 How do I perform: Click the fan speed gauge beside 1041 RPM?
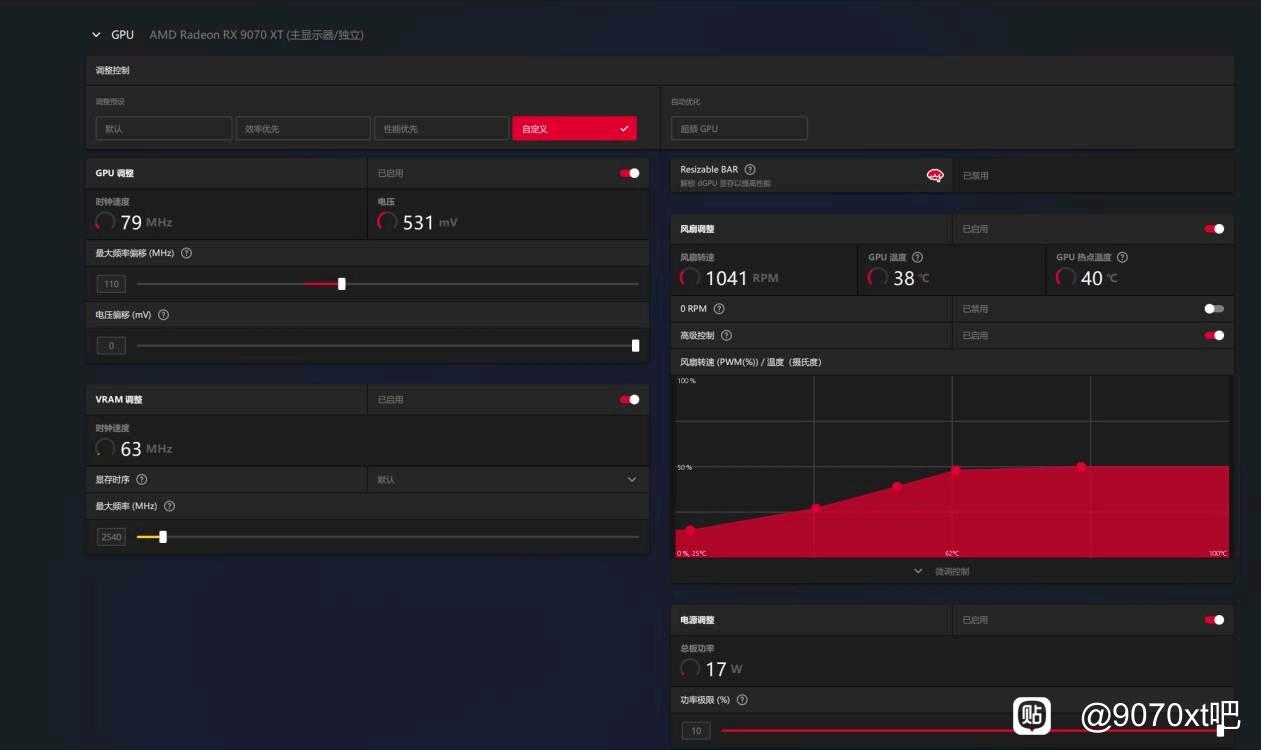pos(689,277)
